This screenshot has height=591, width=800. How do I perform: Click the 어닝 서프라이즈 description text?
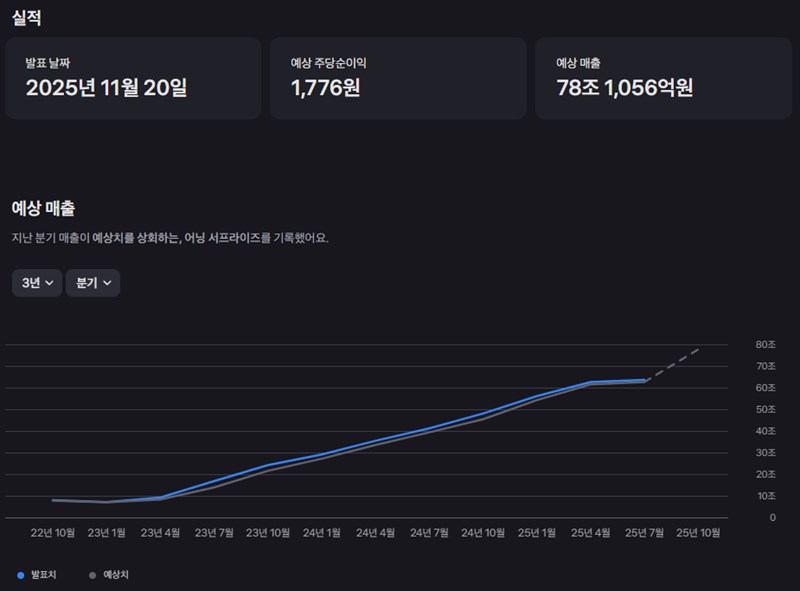click(169, 238)
